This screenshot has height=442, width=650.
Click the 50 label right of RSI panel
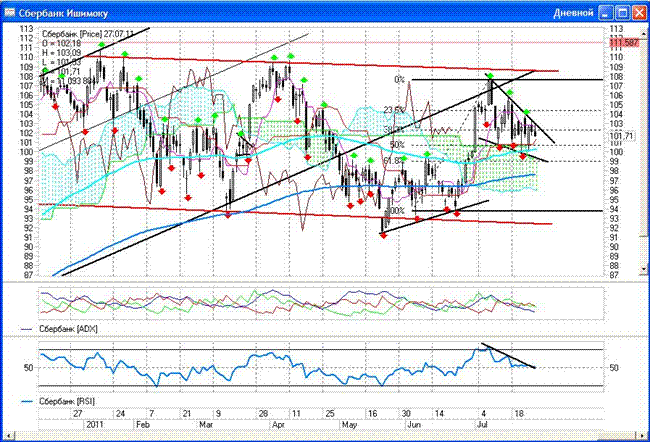[614, 368]
